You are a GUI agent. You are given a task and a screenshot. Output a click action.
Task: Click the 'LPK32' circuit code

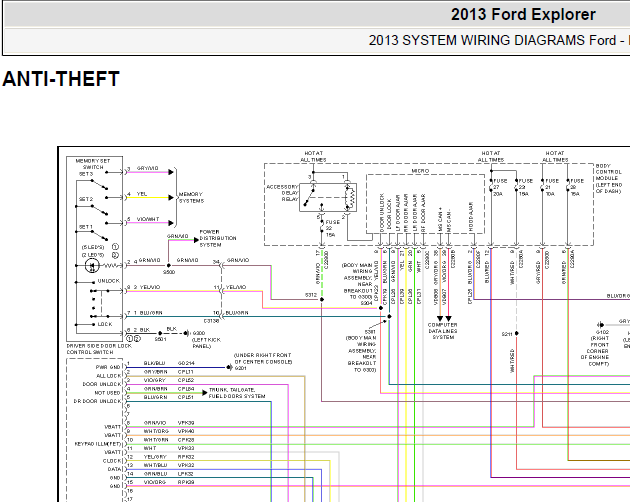click(x=186, y=474)
